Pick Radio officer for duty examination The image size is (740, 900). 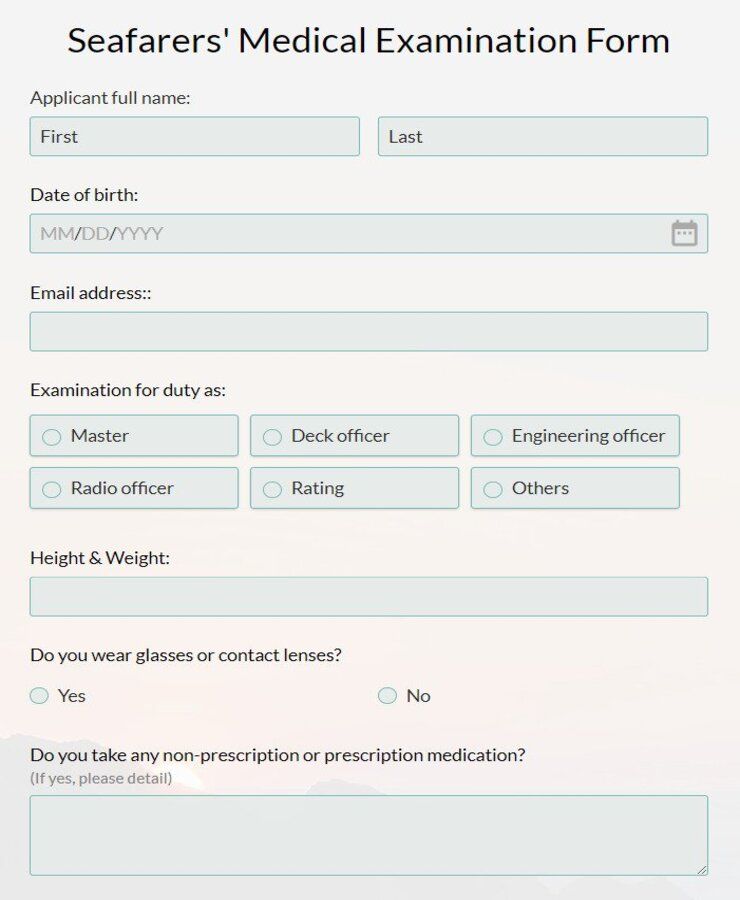coord(51,488)
